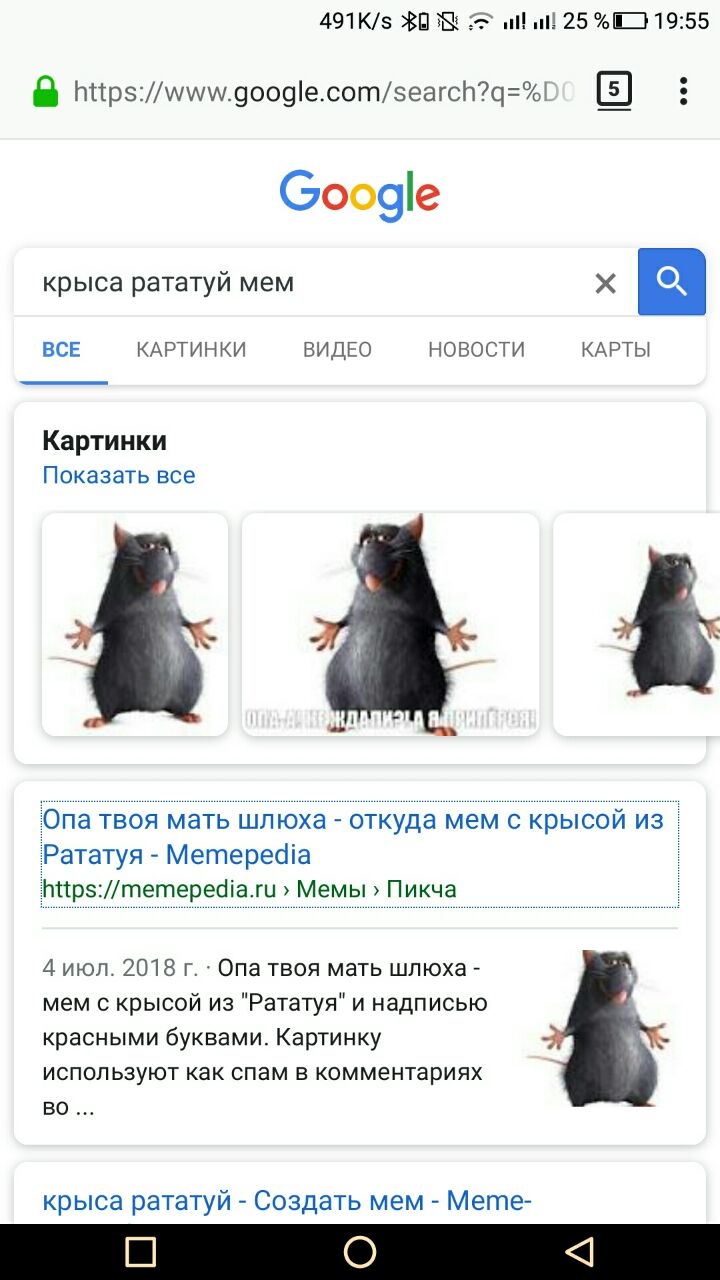This screenshot has width=720, height=1280.
Task: Tap Android recent apps square button
Action: coord(141,1251)
